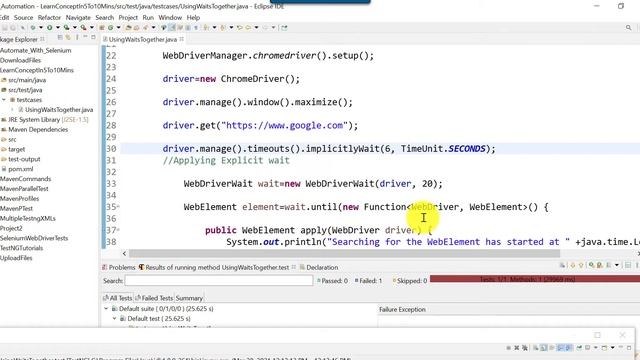Viewport: 640px width, 360px height.
Task: Click the TestNG icon on the Results tab
Action: click(141, 267)
